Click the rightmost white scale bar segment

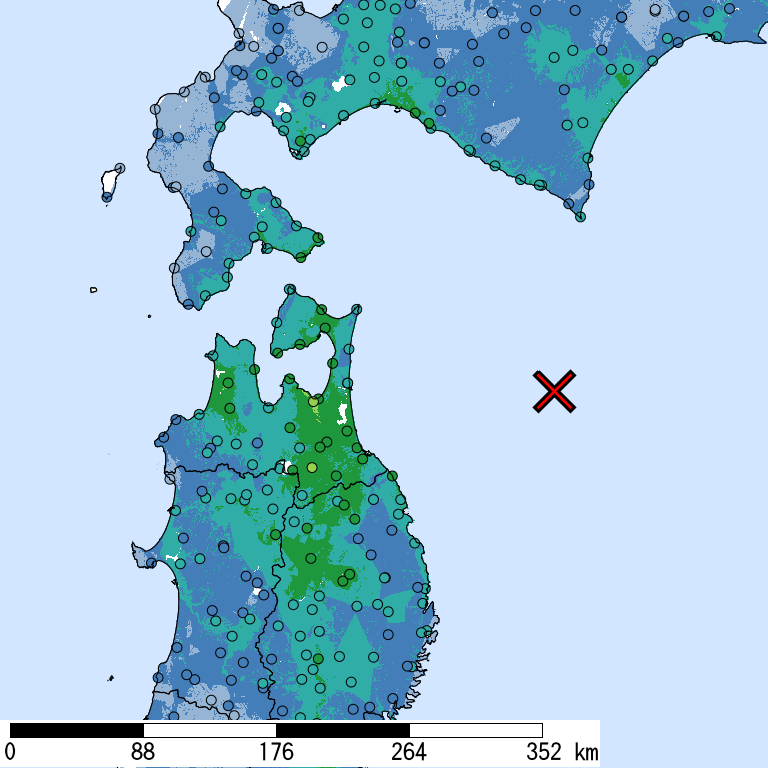[x=475, y=730]
